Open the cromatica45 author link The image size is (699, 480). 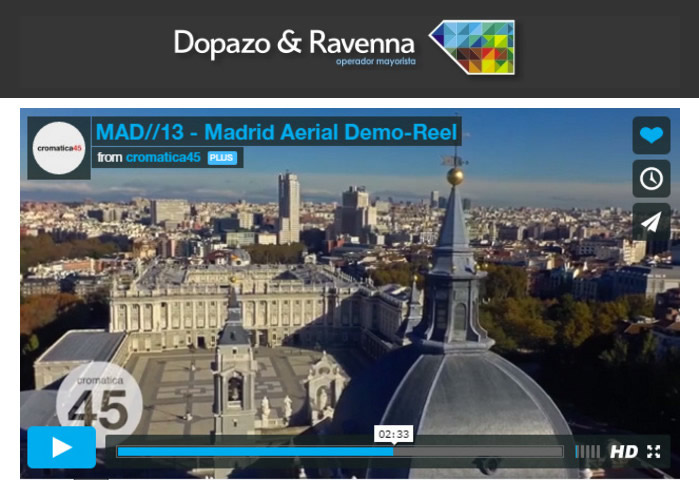click(x=163, y=157)
